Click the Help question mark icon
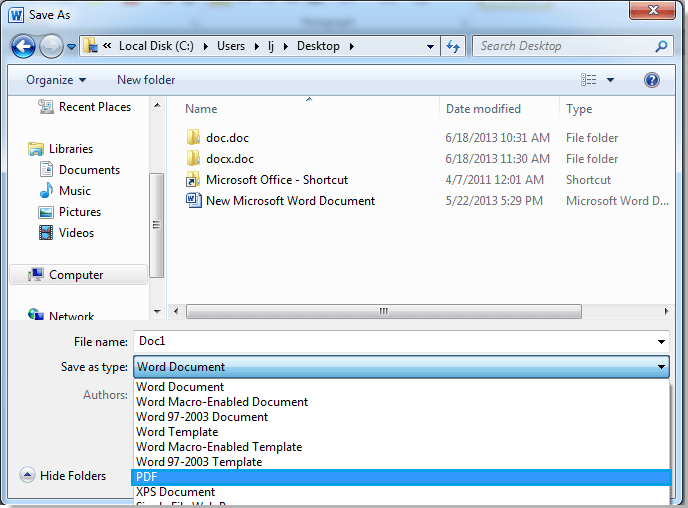Viewport: 688px width, 508px height. [x=652, y=80]
